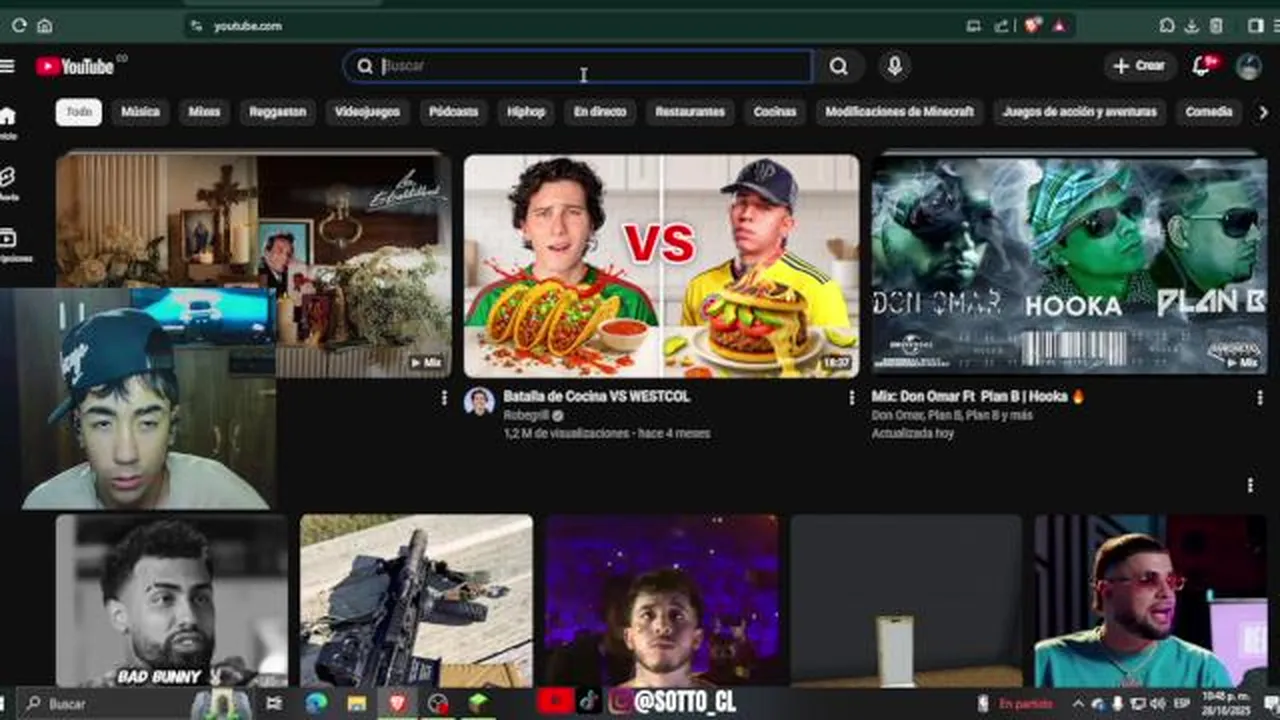Click the Brave icon in the taskbar
This screenshot has height=720, width=1280.
click(398, 703)
